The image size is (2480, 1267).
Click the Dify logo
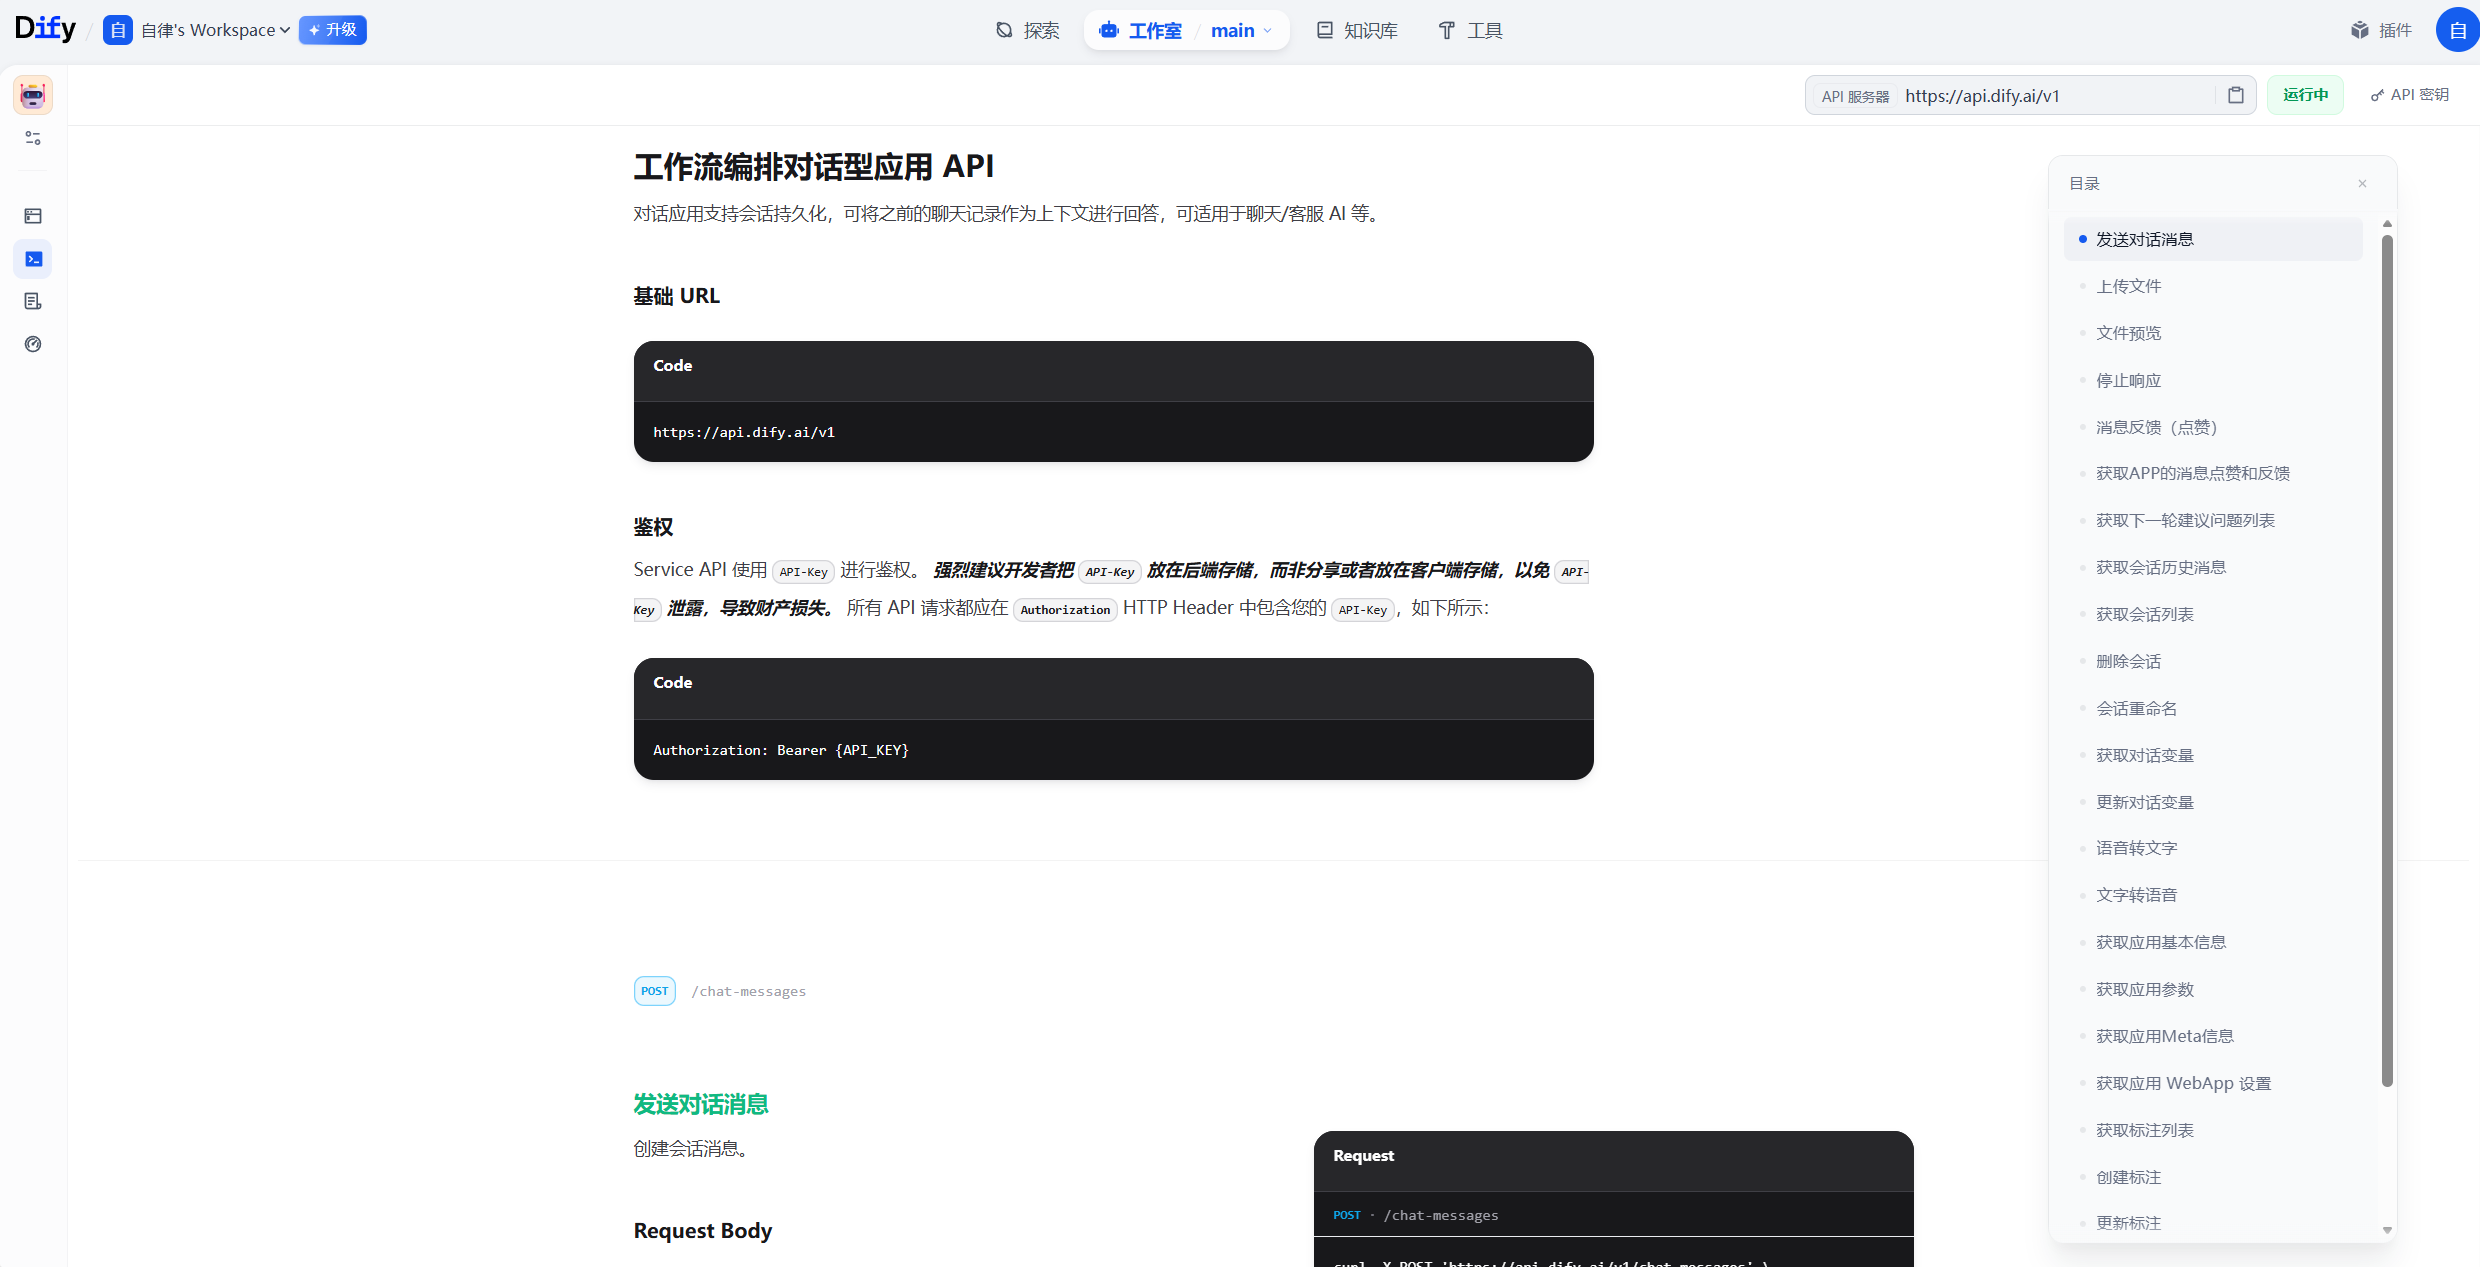tap(45, 29)
